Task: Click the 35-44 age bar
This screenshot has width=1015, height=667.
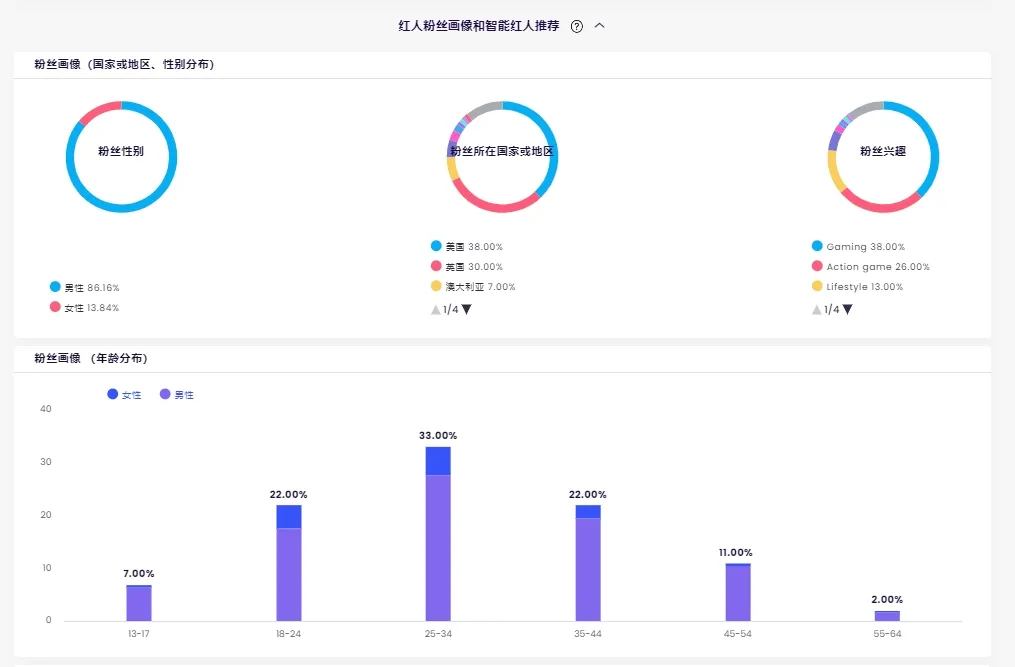Action: 588,563
